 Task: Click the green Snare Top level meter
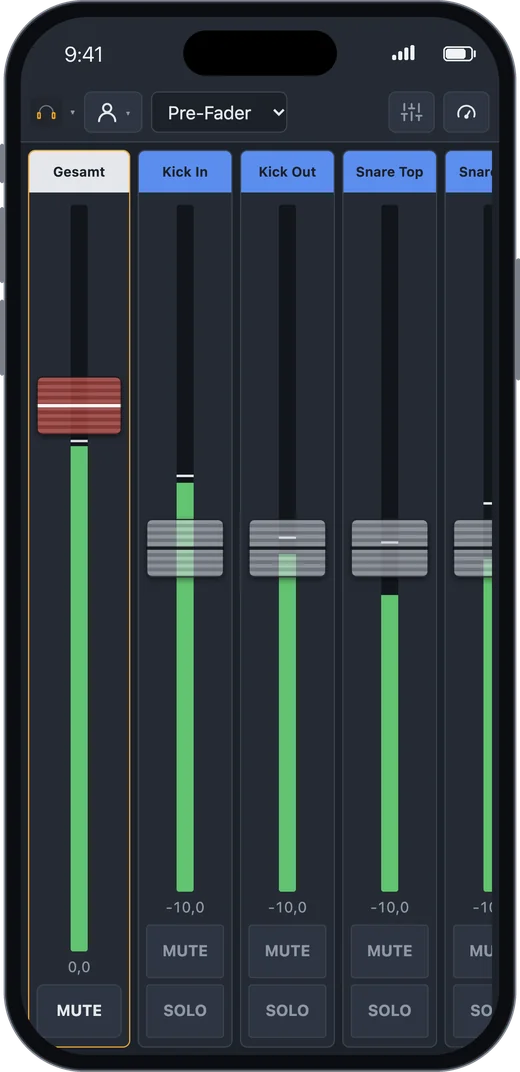[389, 743]
